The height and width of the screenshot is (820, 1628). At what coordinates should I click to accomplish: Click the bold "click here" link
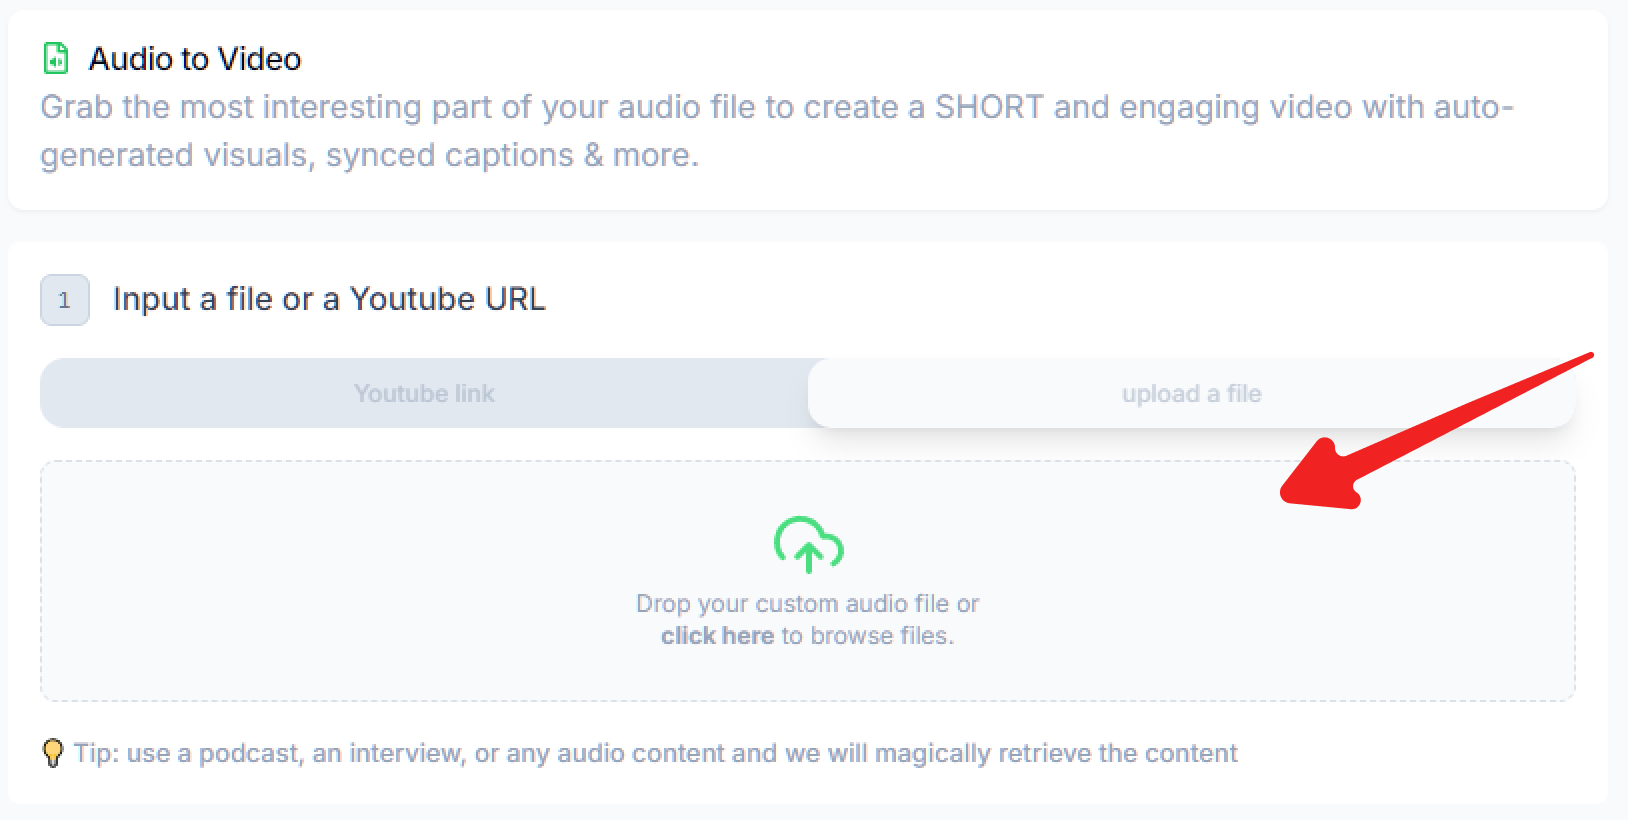[x=717, y=636]
